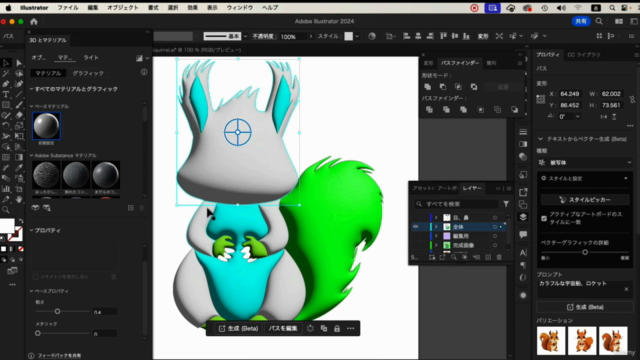The height and width of the screenshot is (360, 640).
Task: Open the オブジェクト menu
Action: pos(122,8)
